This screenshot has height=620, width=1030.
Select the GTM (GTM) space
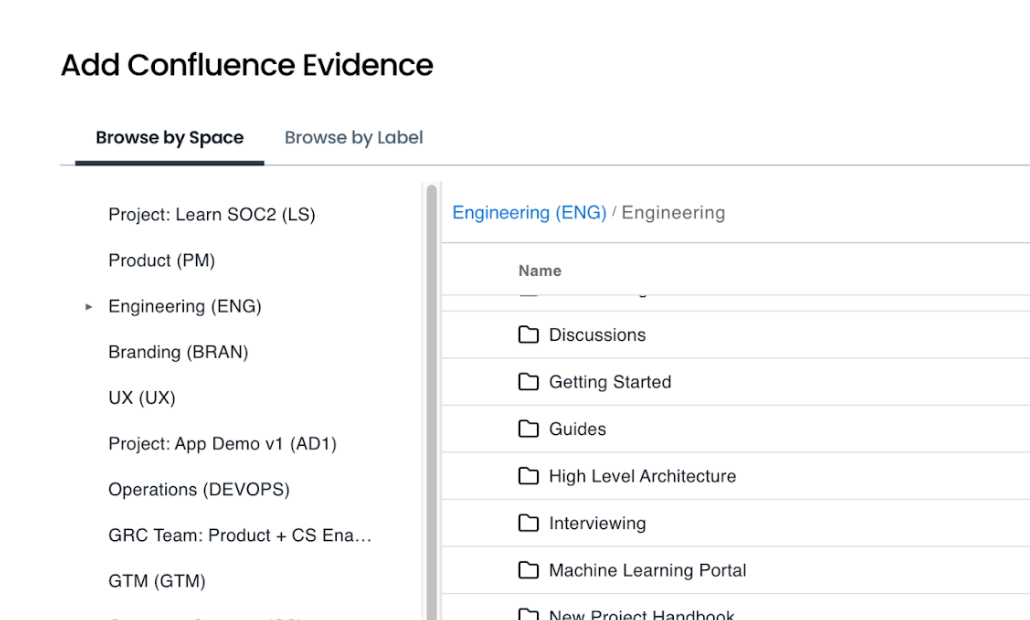pos(156,581)
